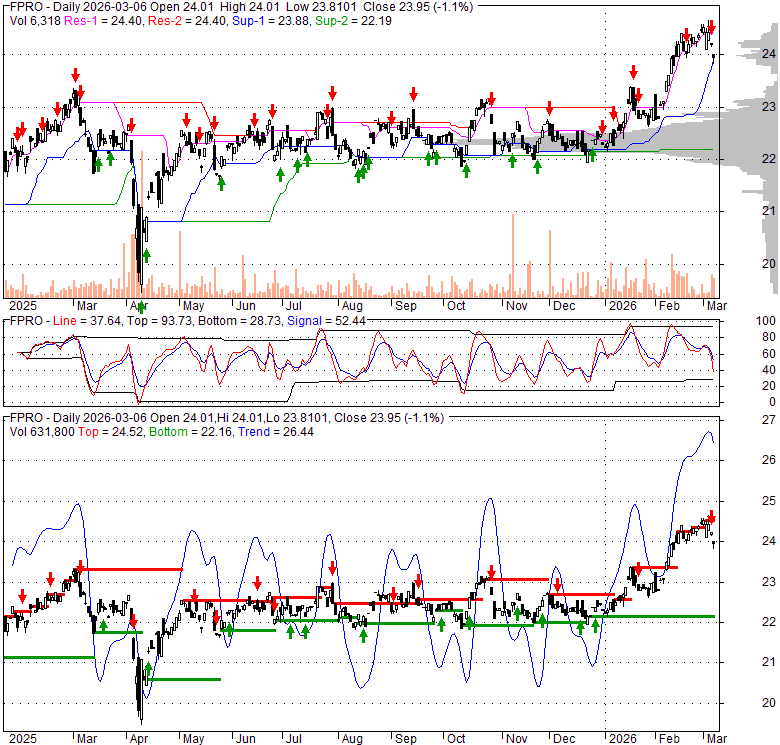Click the latest red arrow at the top-right of the top price chart
Viewport: 780px width, 745px height.
pos(711,26)
